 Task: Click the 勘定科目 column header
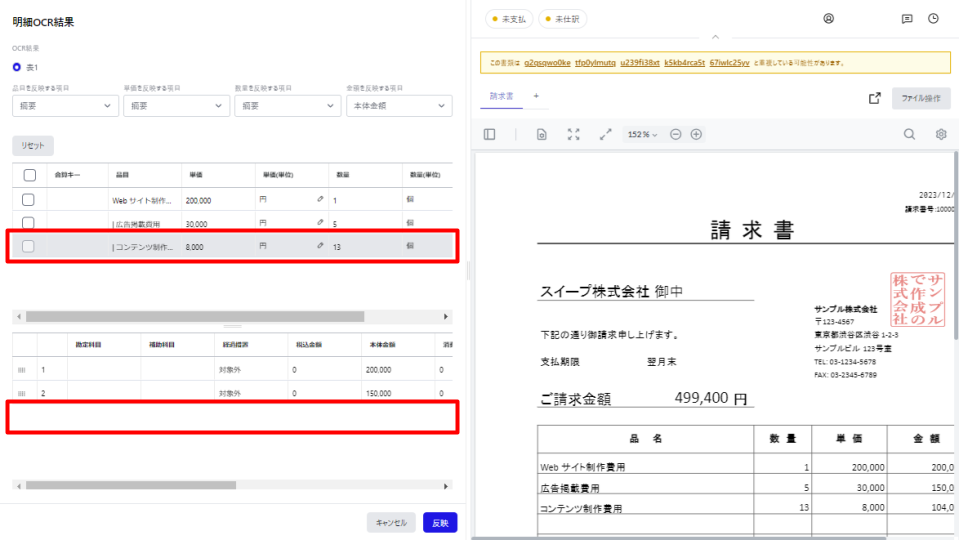104,345
